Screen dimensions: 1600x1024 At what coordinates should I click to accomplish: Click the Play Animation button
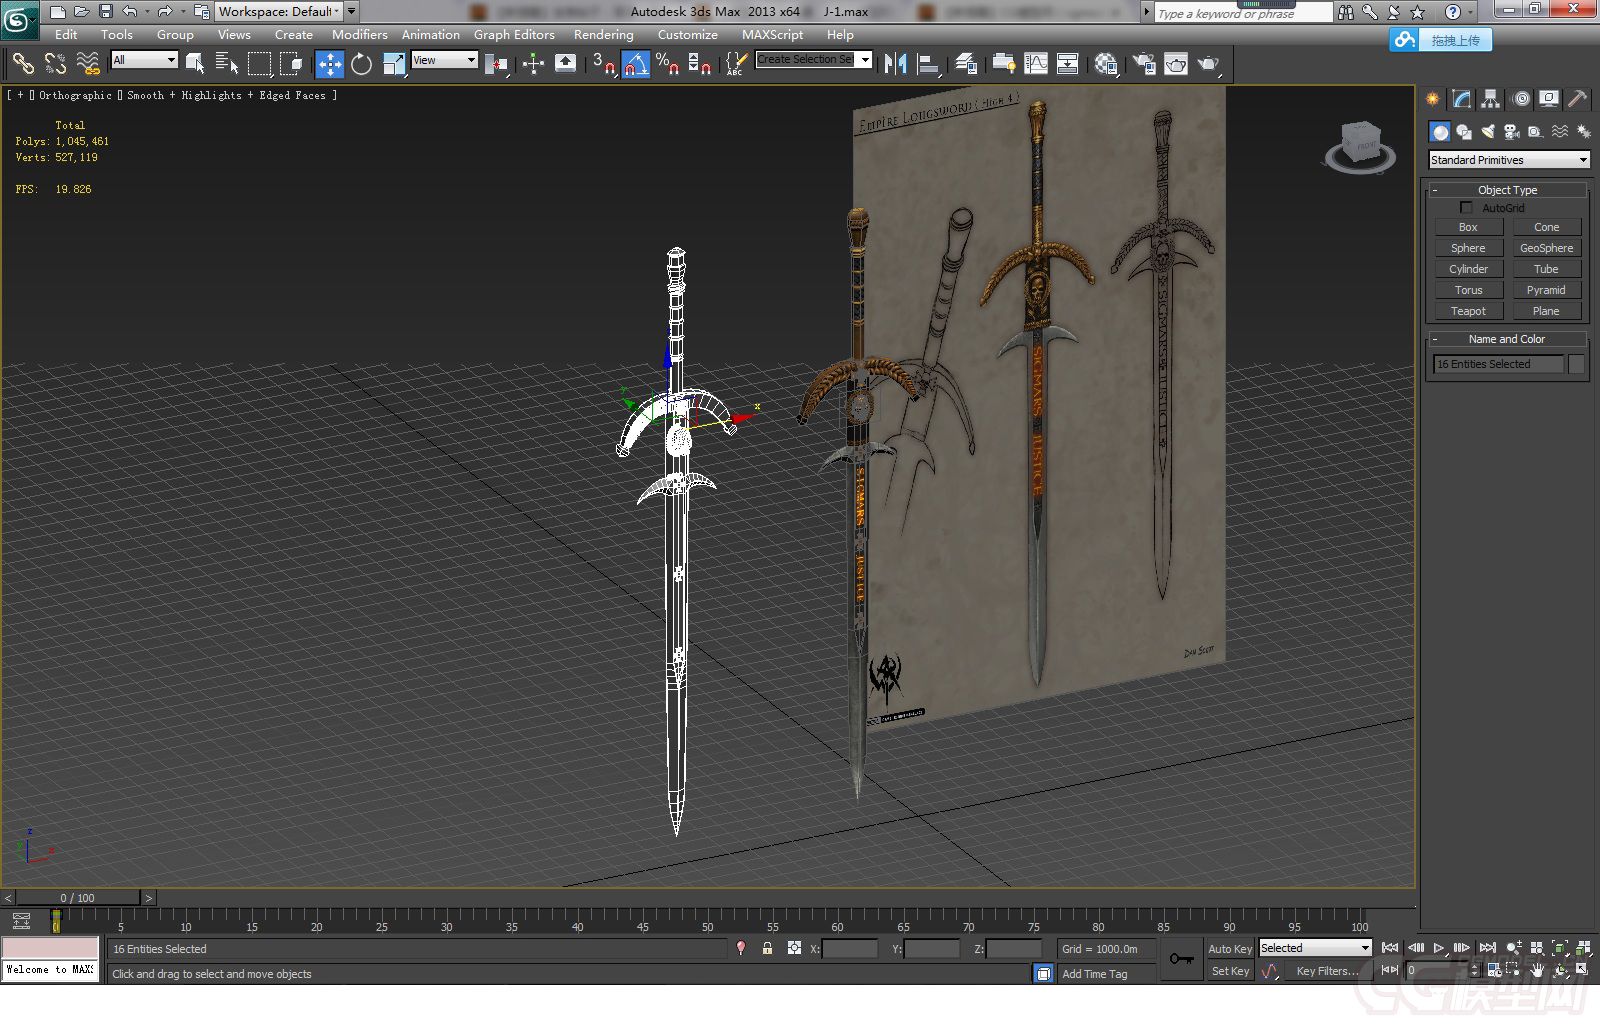pyautogui.click(x=1439, y=947)
